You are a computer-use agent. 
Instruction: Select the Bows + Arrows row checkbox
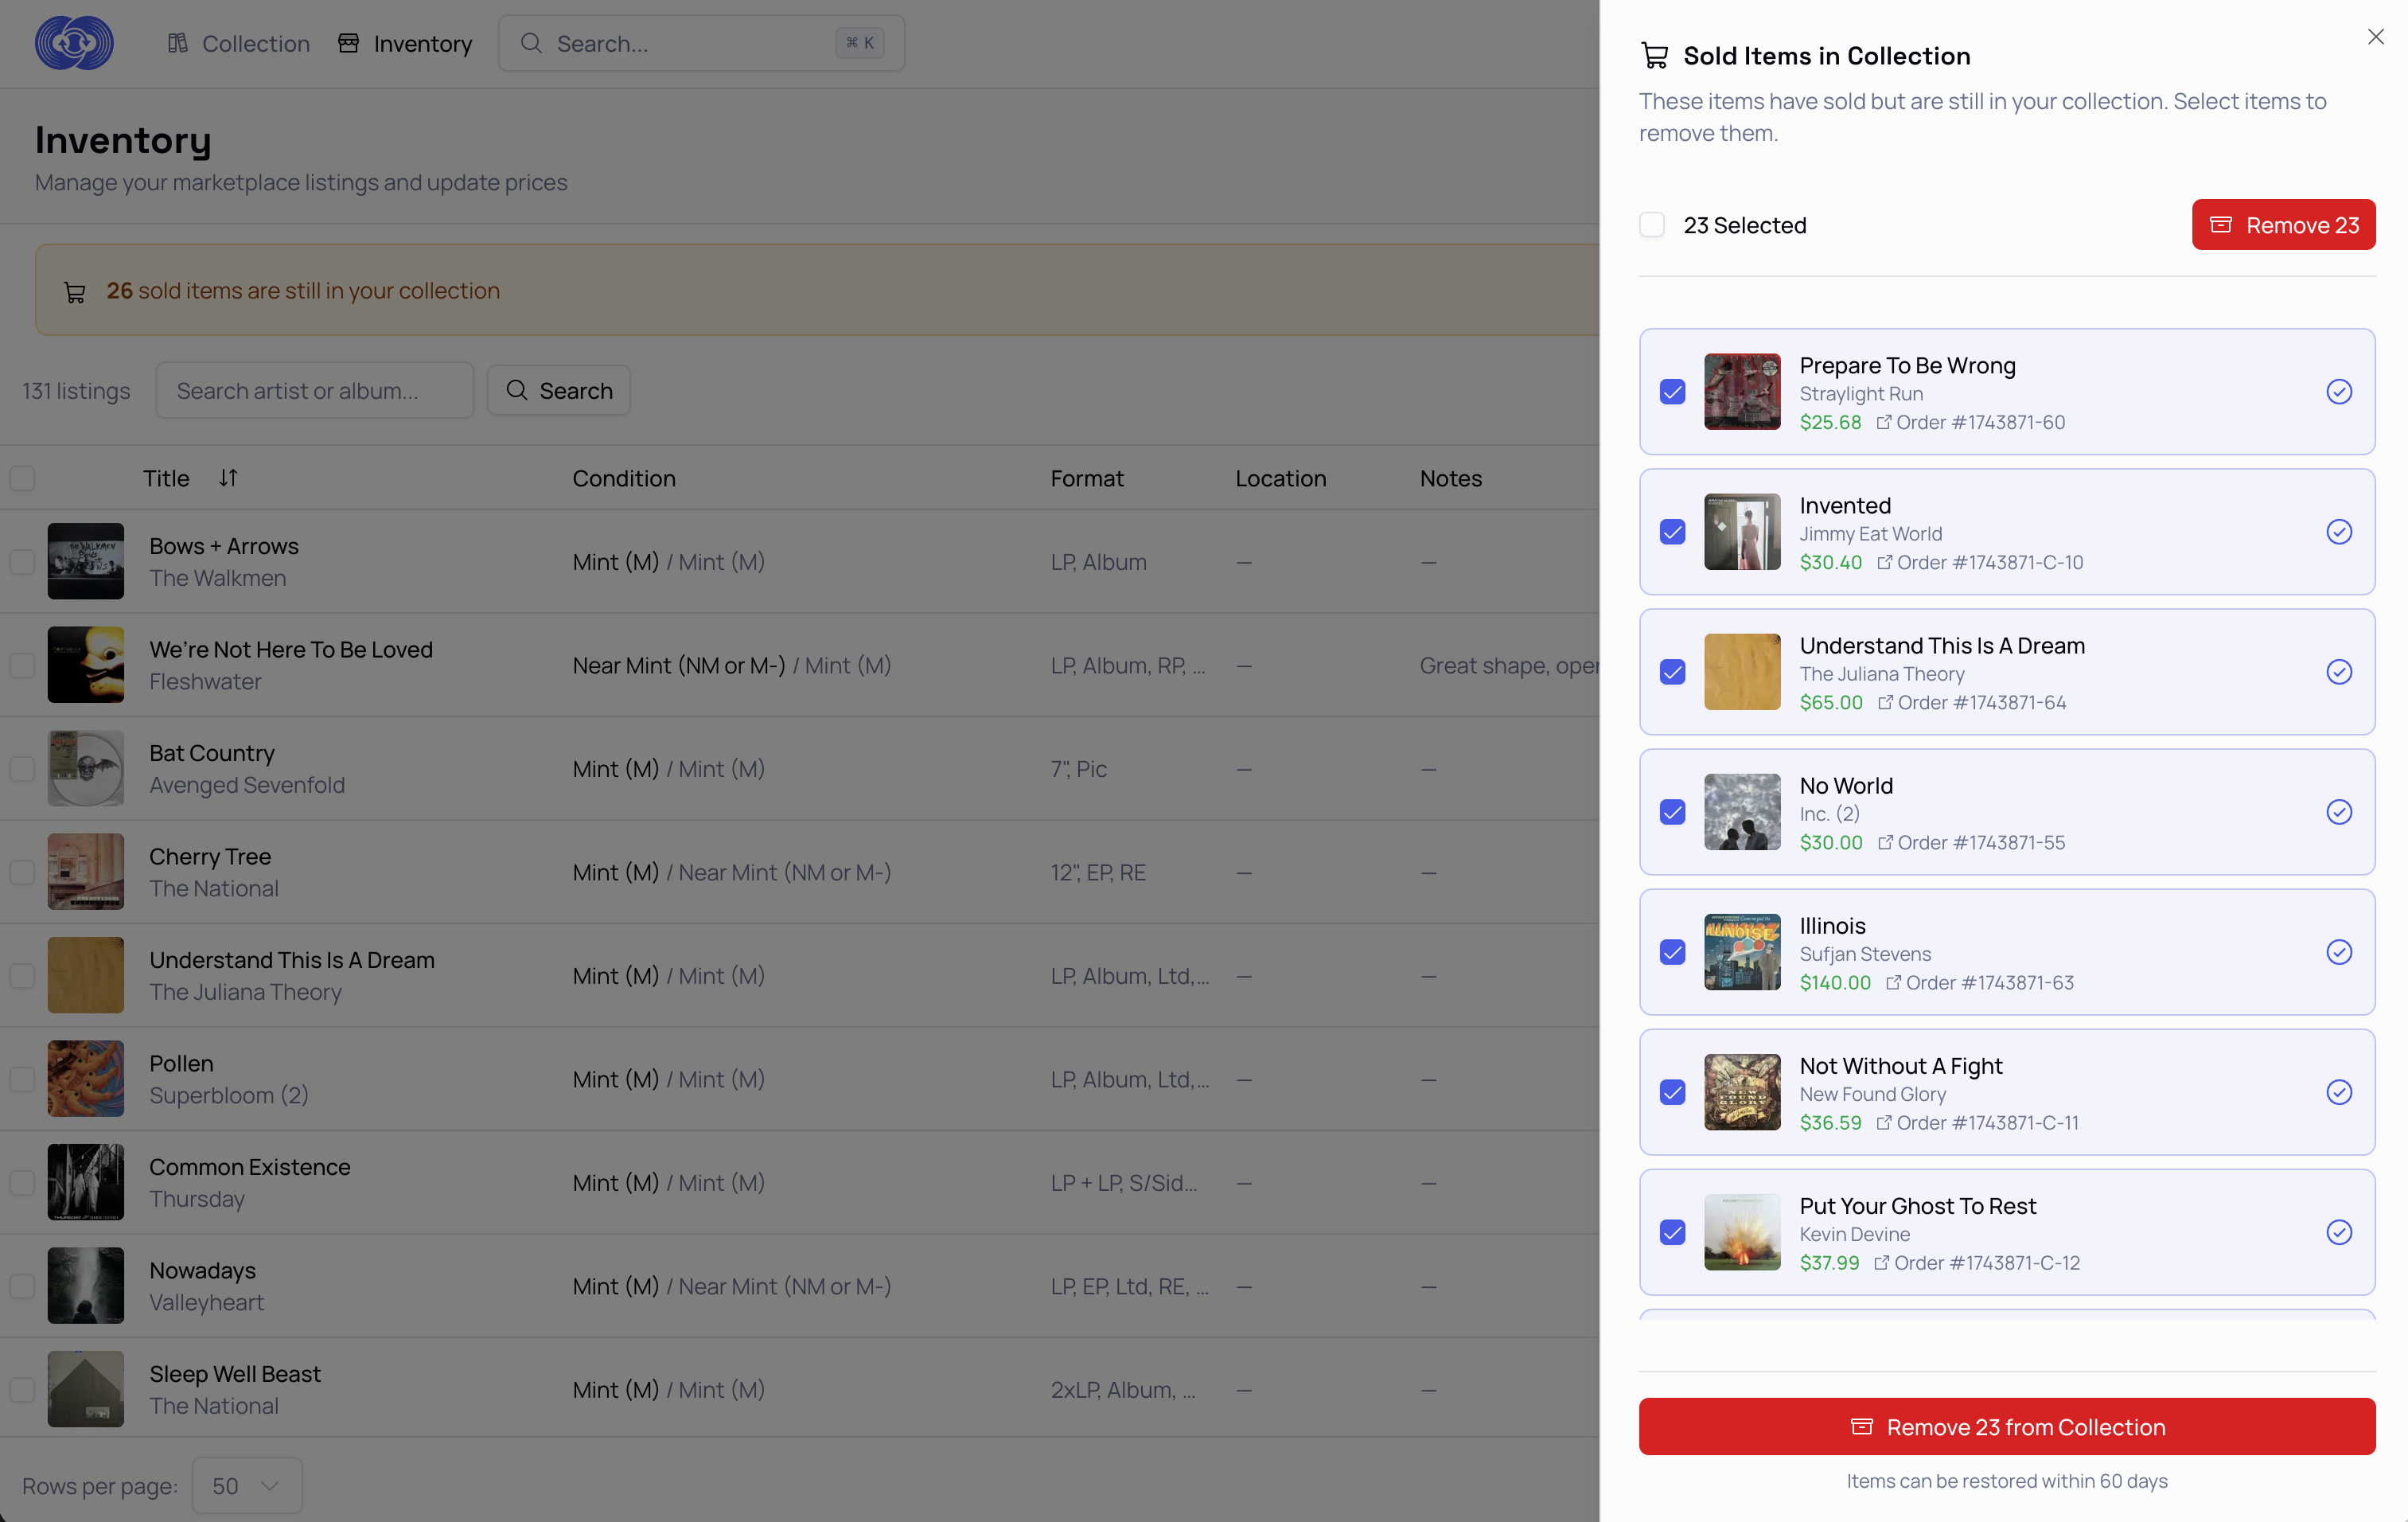pos(22,562)
